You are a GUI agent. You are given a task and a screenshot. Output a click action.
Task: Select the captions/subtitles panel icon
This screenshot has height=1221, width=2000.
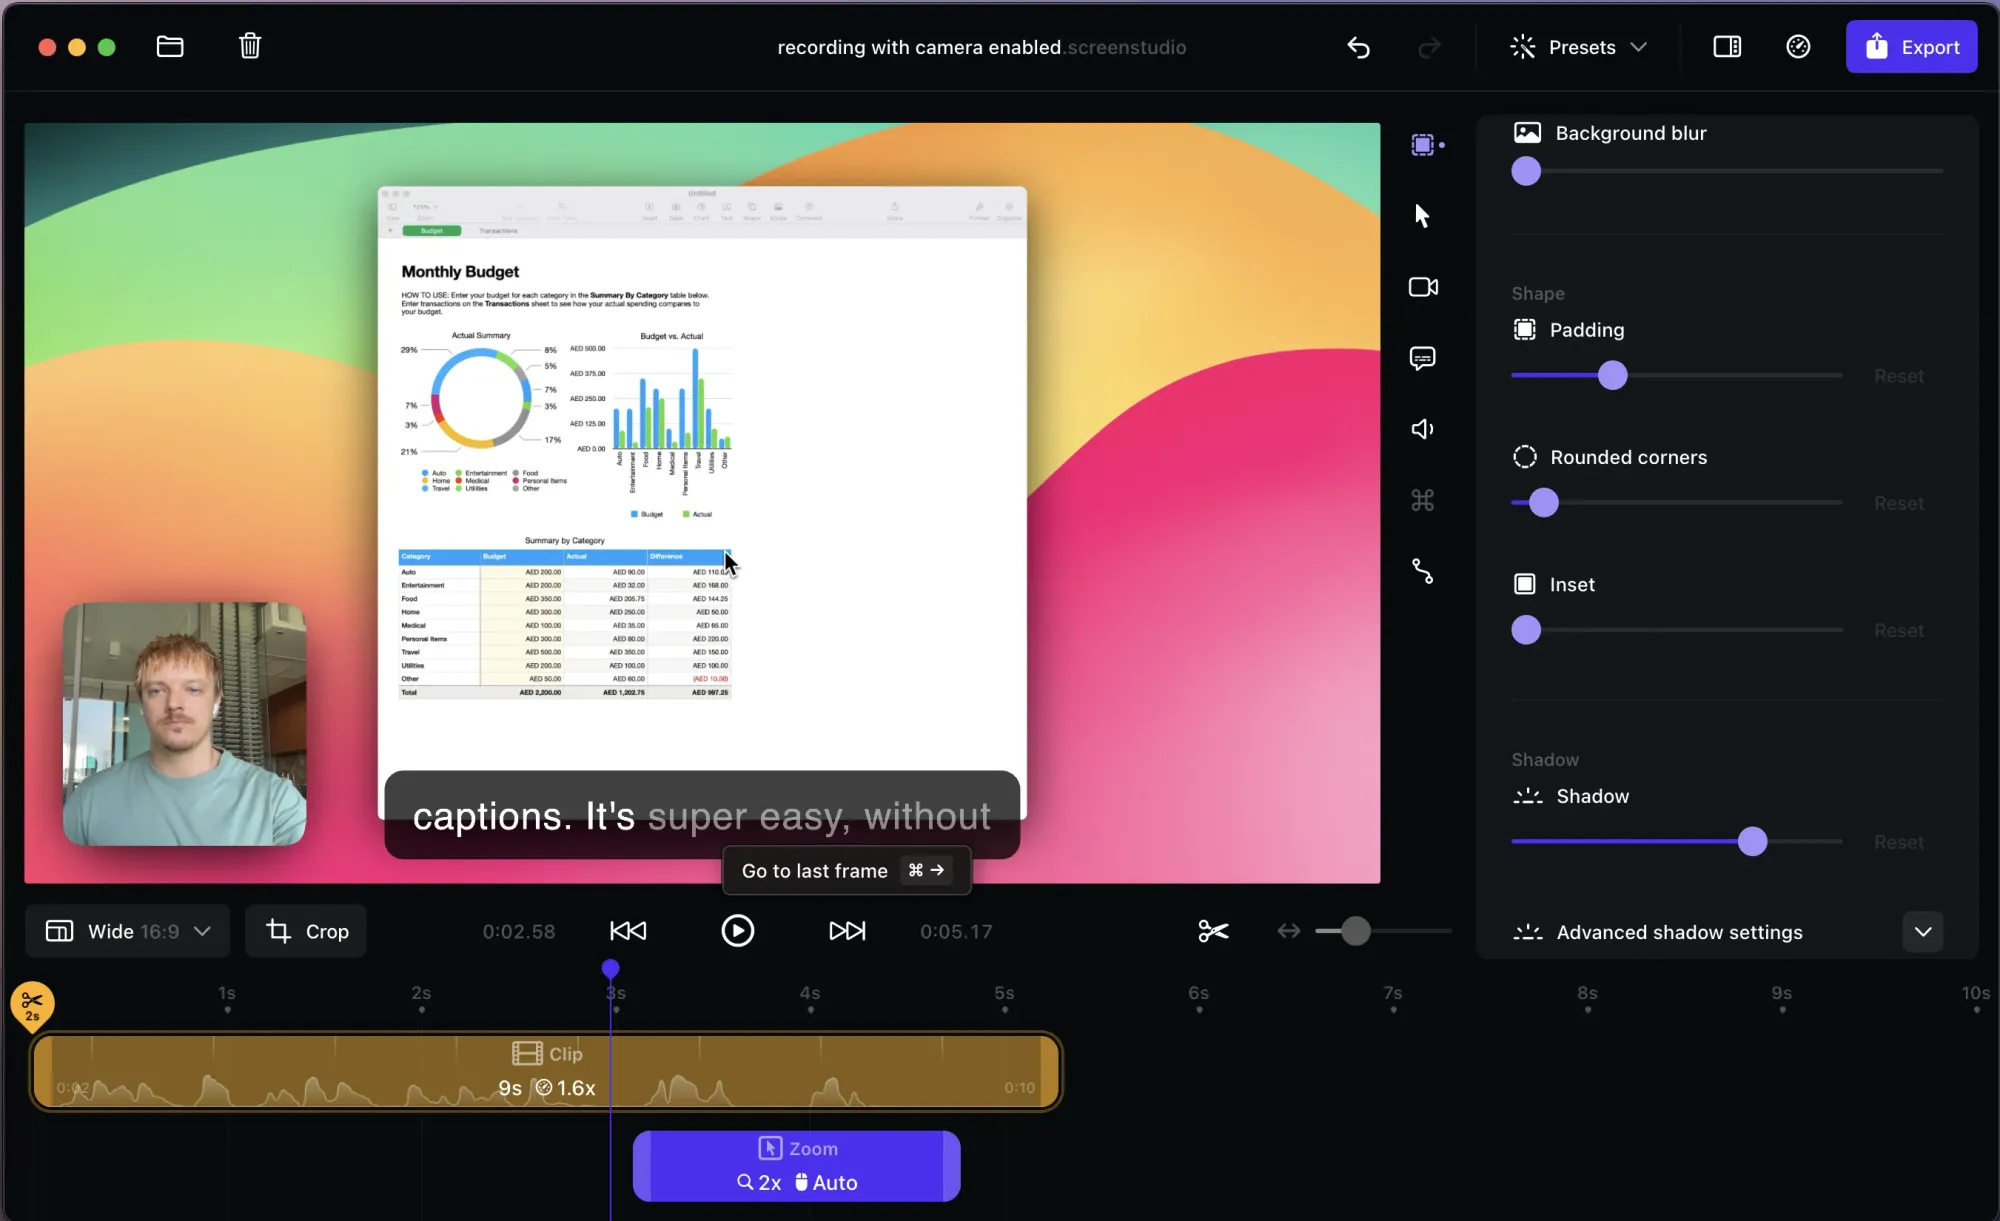coord(1423,357)
